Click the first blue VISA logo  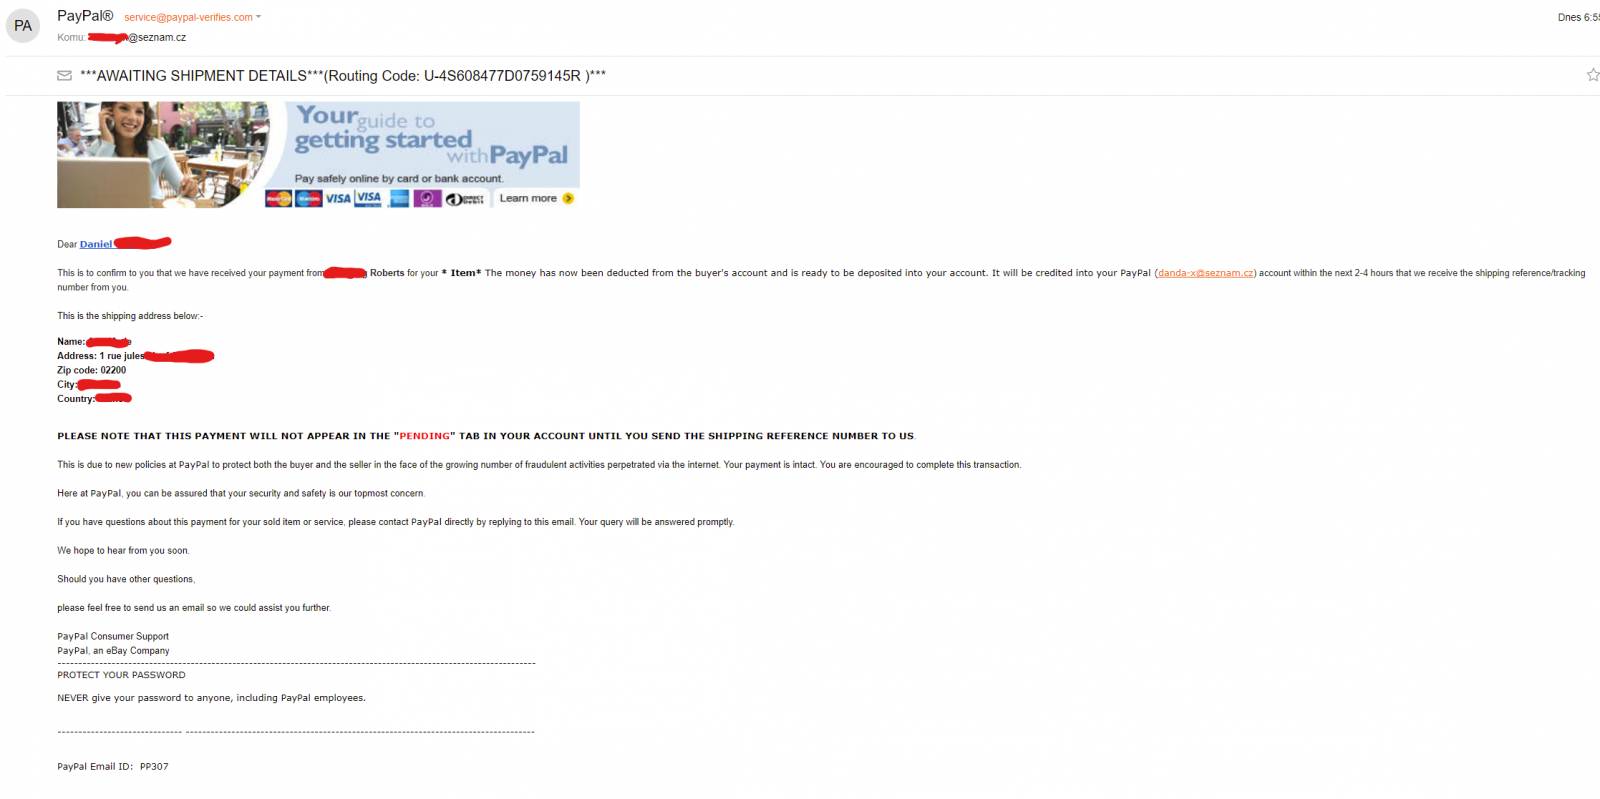(x=338, y=198)
